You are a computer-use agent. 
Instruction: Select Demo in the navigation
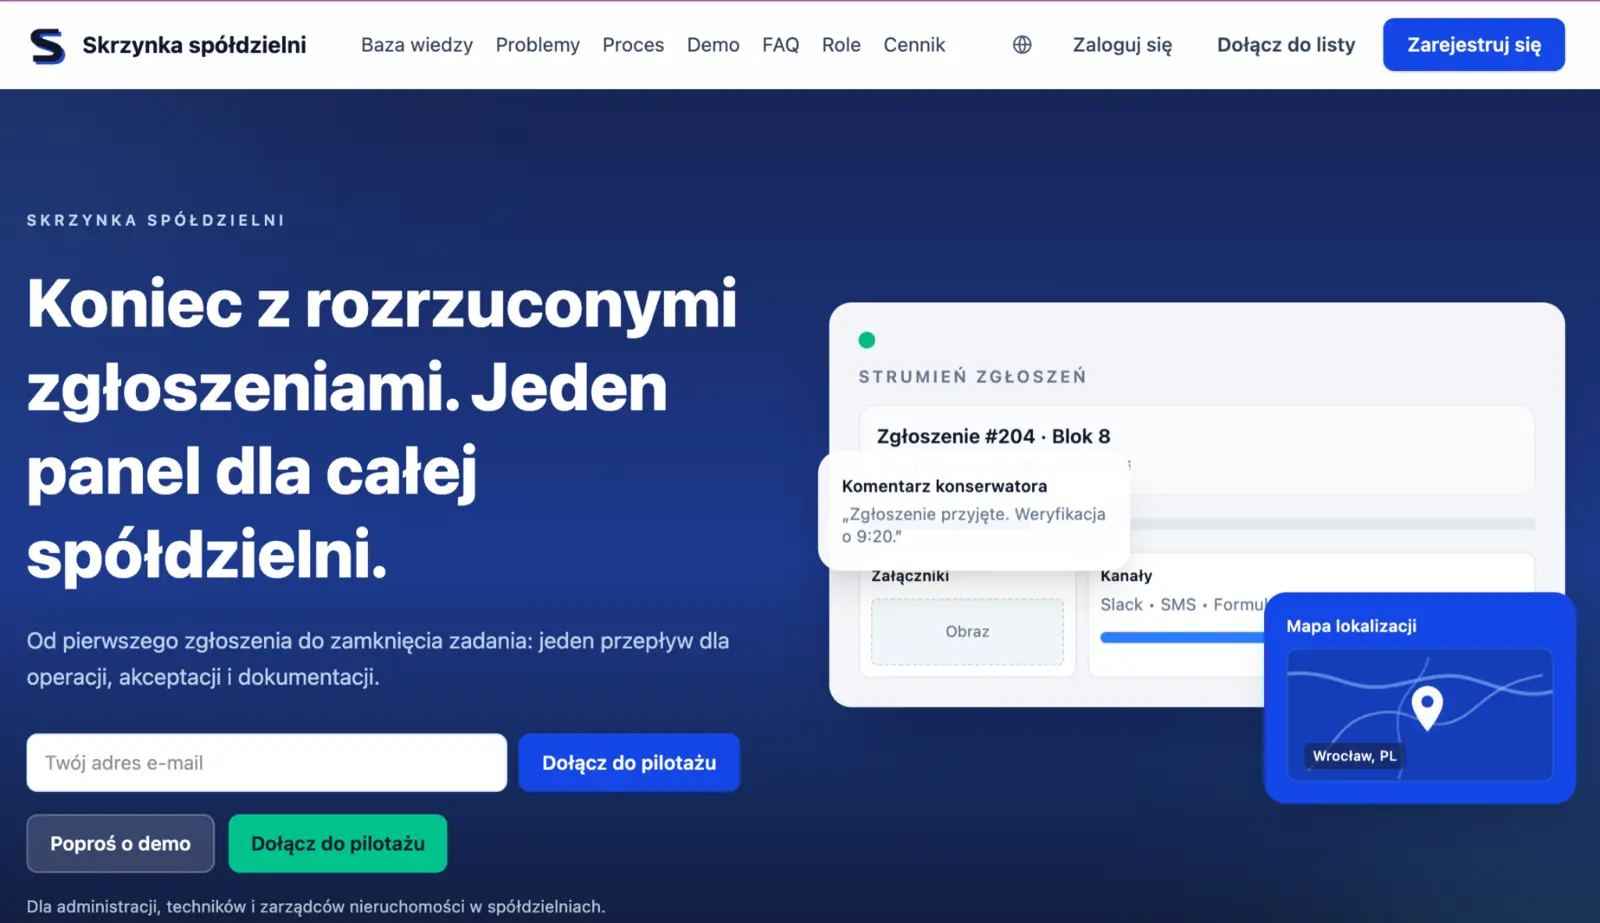click(713, 45)
